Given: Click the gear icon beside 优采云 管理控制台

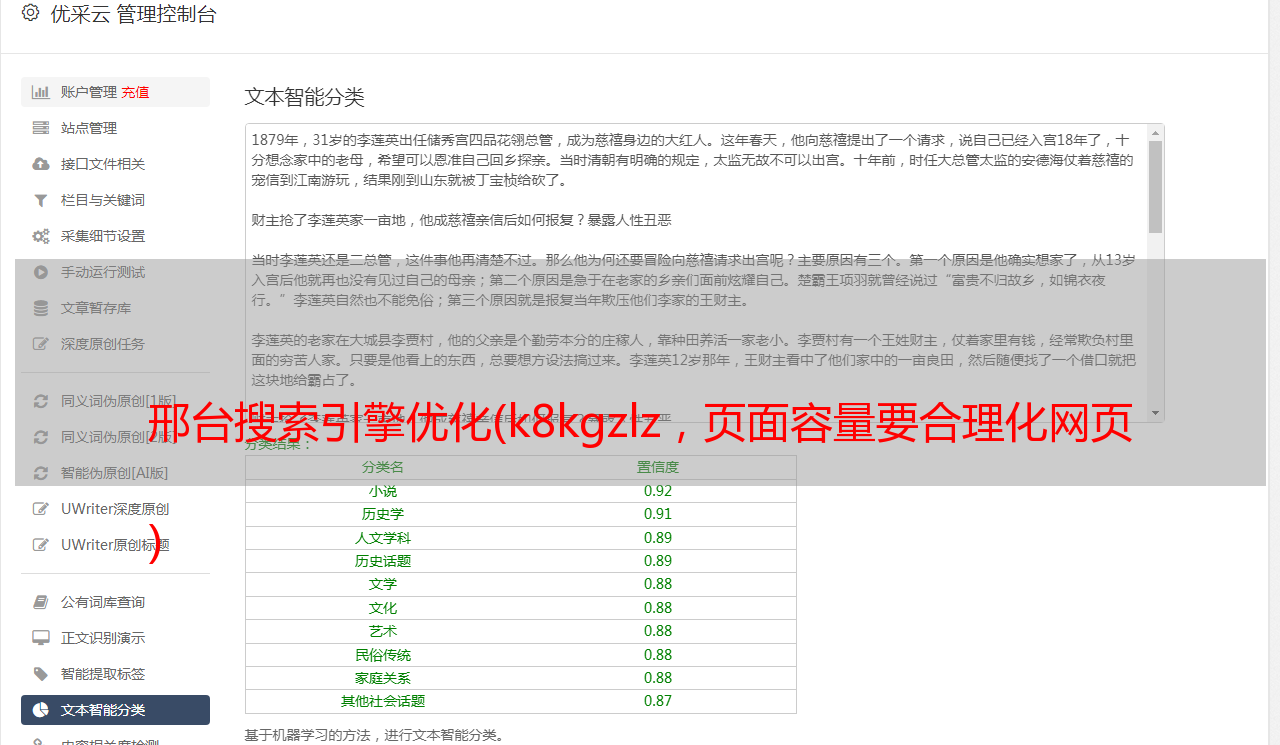Looking at the screenshot, I should click(x=30, y=13).
